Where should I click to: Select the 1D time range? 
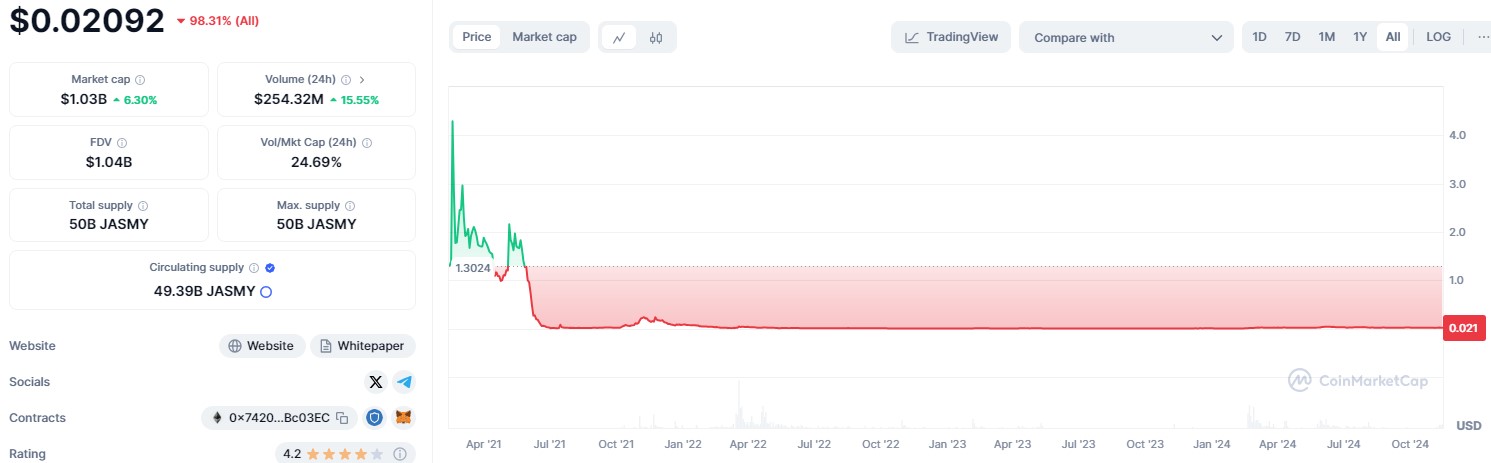1260,37
